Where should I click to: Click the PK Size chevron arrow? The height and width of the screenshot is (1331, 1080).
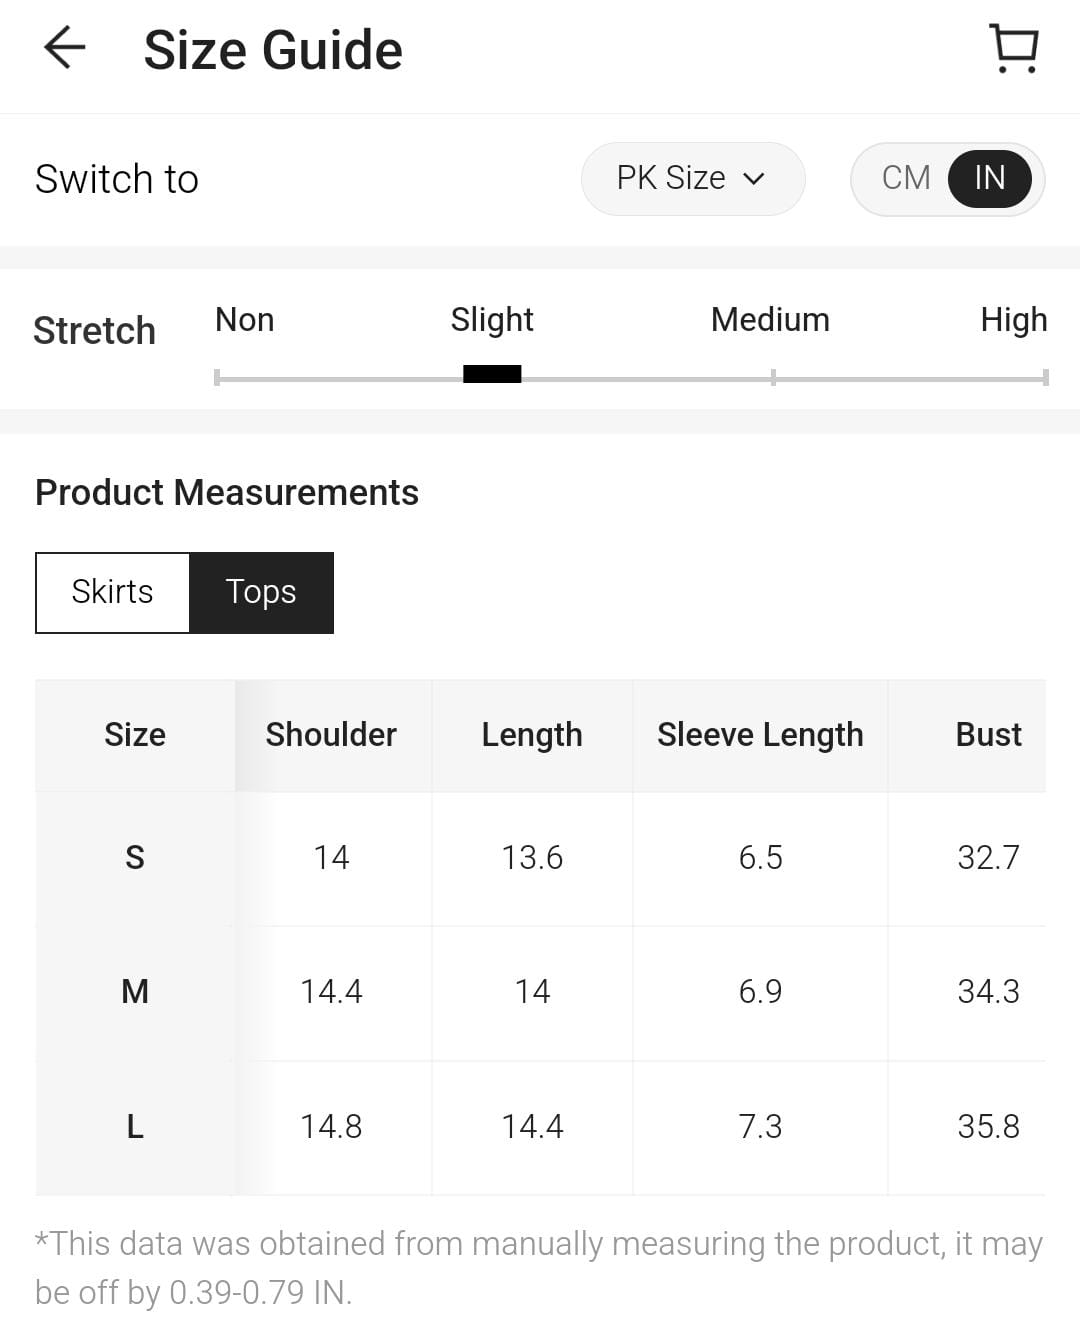(x=754, y=179)
